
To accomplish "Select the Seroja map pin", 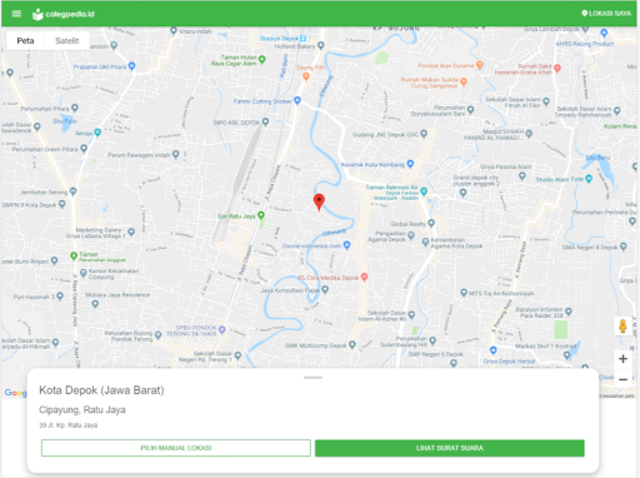I will click(98, 132).
